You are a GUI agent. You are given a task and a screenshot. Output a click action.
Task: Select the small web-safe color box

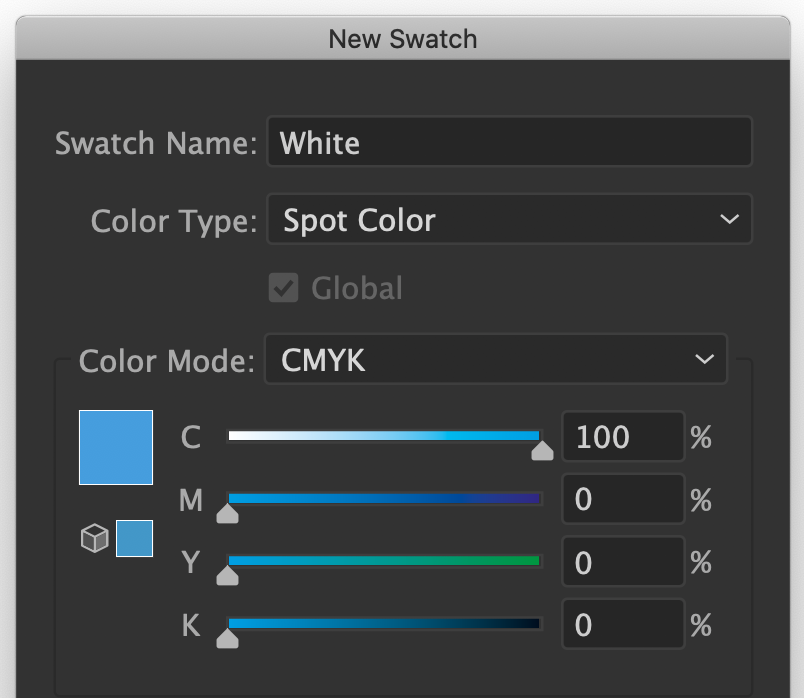point(134,538)
